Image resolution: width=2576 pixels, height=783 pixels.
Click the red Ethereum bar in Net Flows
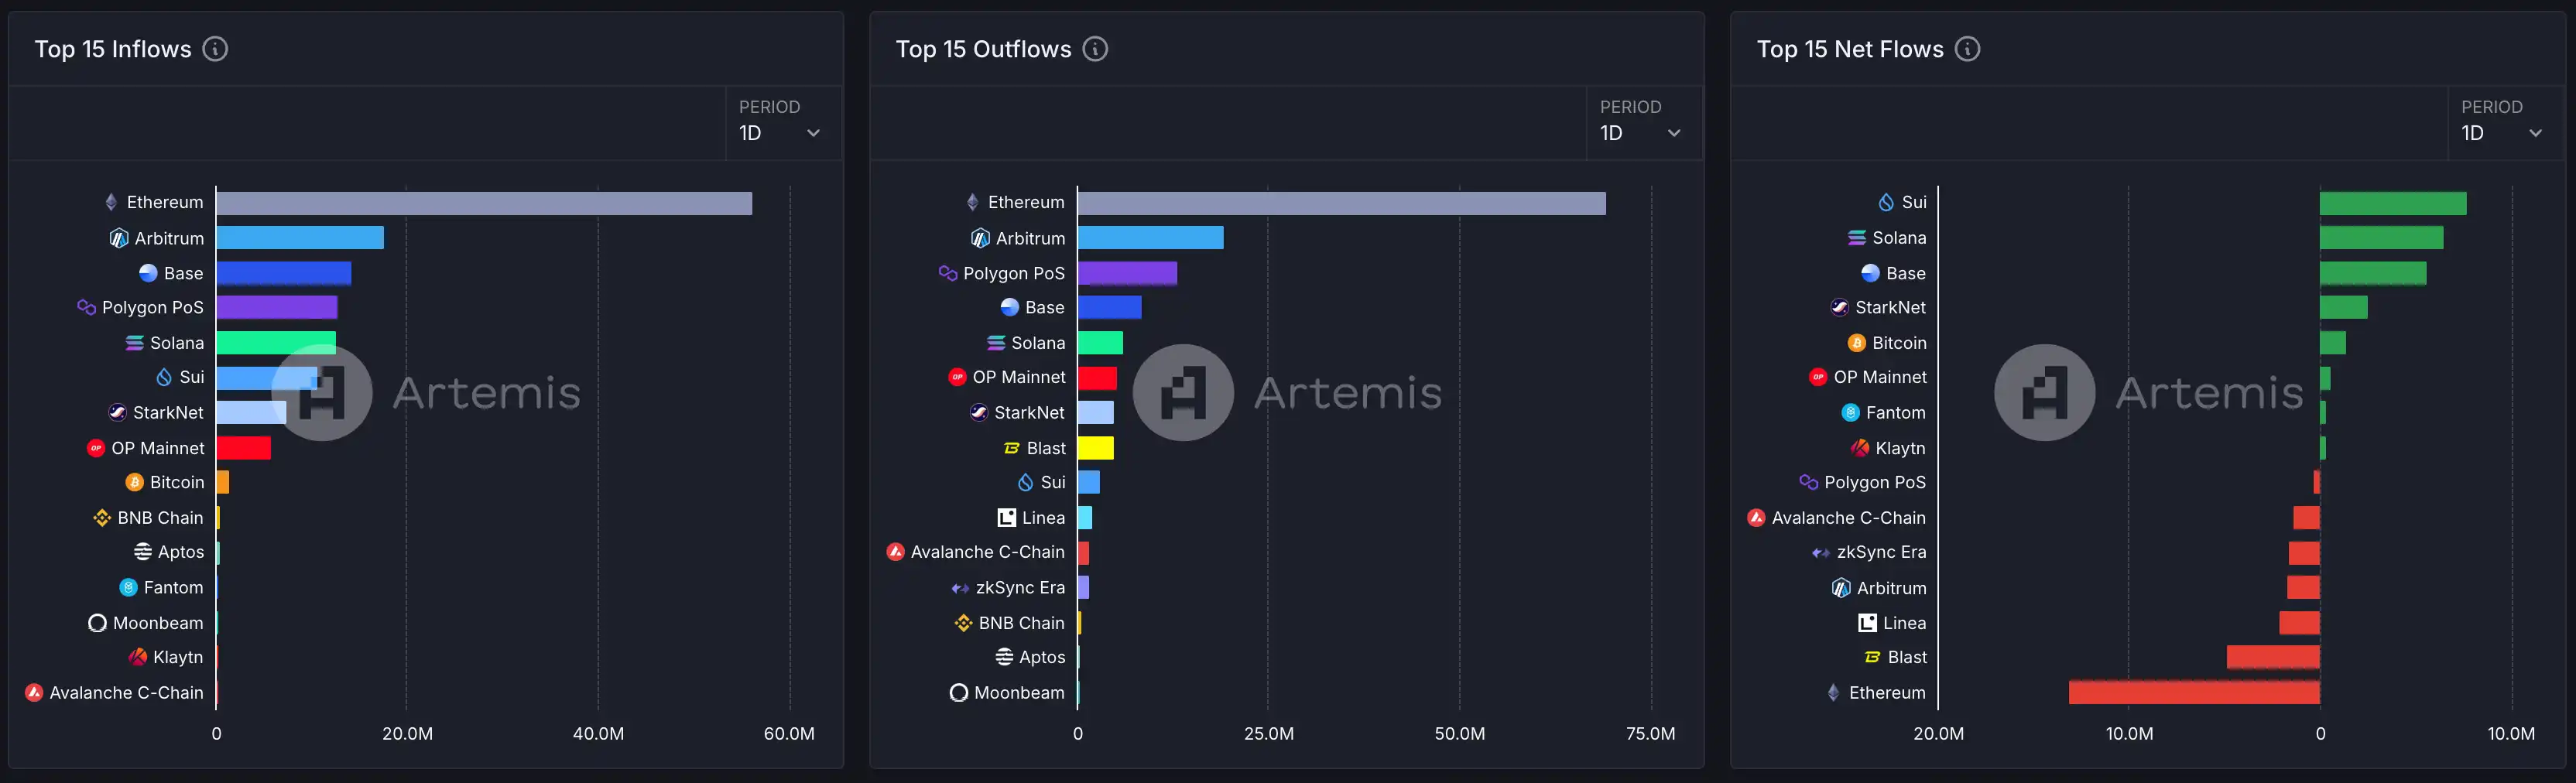(x=2193, y=692)
